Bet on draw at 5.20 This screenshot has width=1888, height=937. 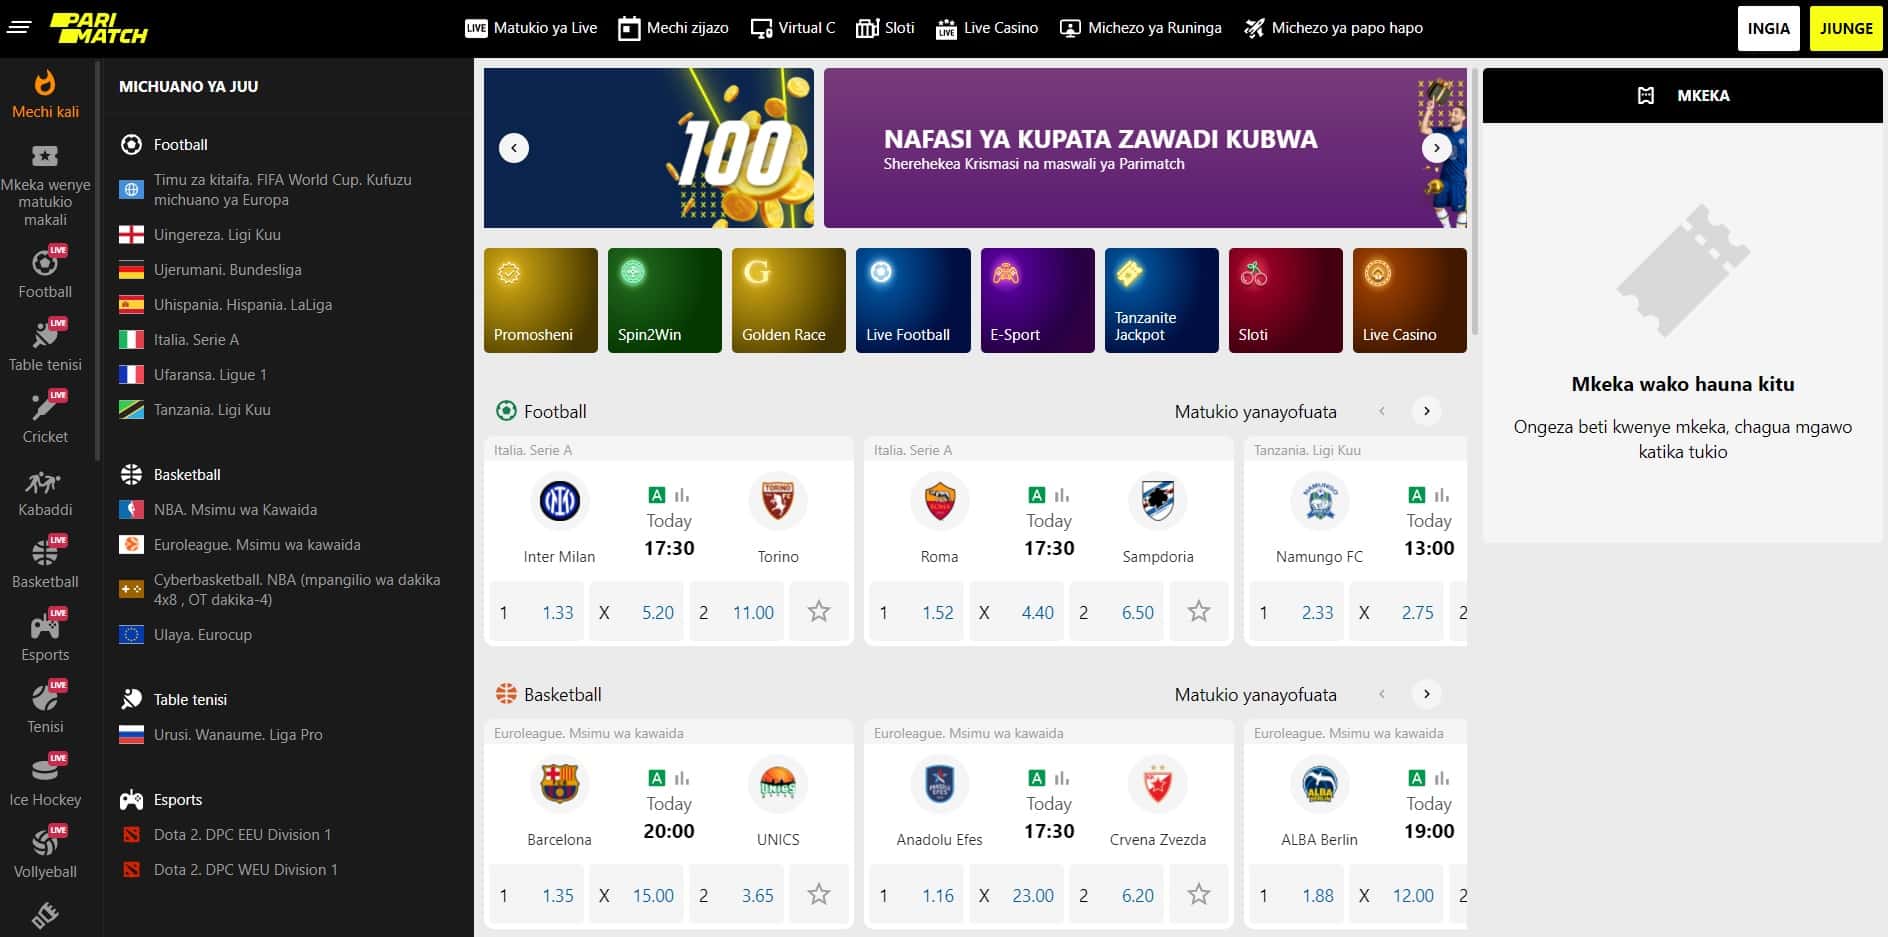[x=636, y=612]
